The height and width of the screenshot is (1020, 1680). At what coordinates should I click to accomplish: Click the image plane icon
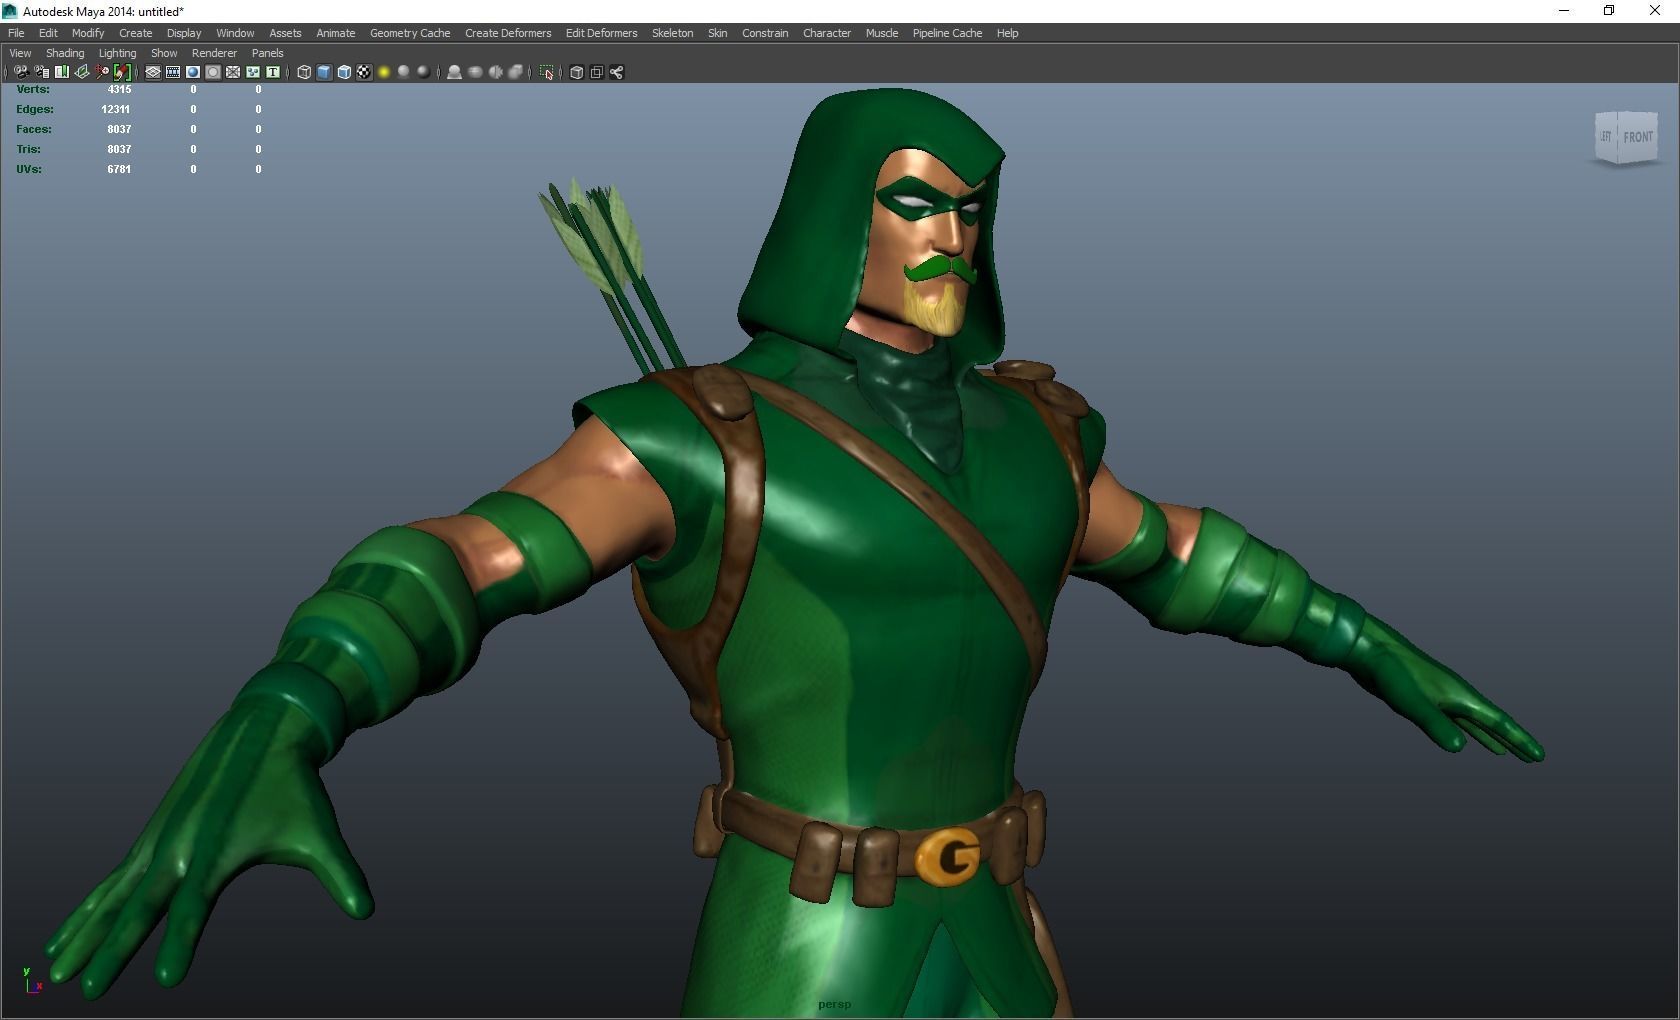click(80, 72)
